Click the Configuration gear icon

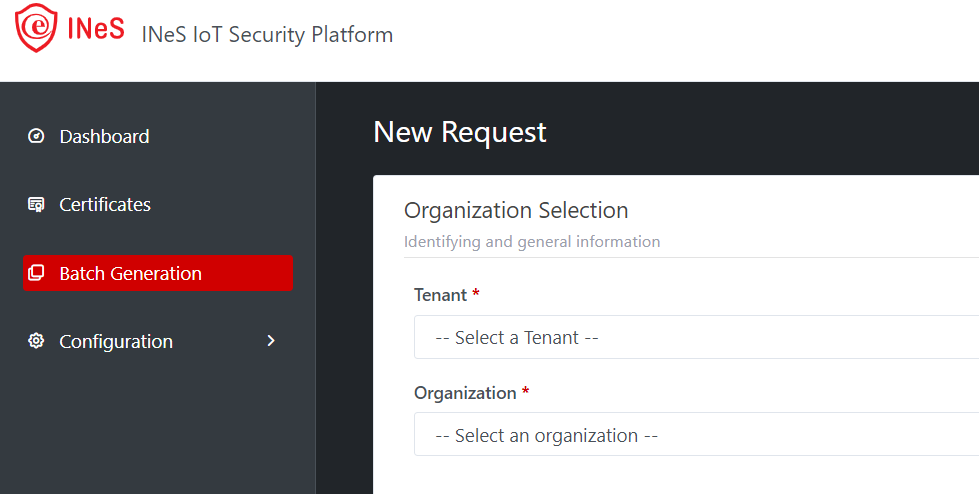(37, 341)
